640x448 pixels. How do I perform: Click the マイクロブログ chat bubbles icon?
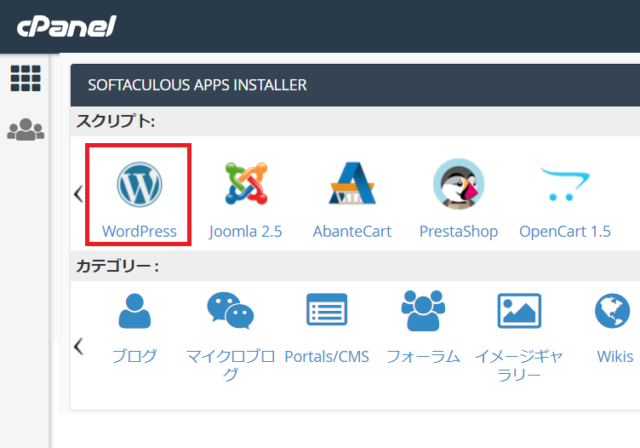pyautogui.click(x=231, y=310)
